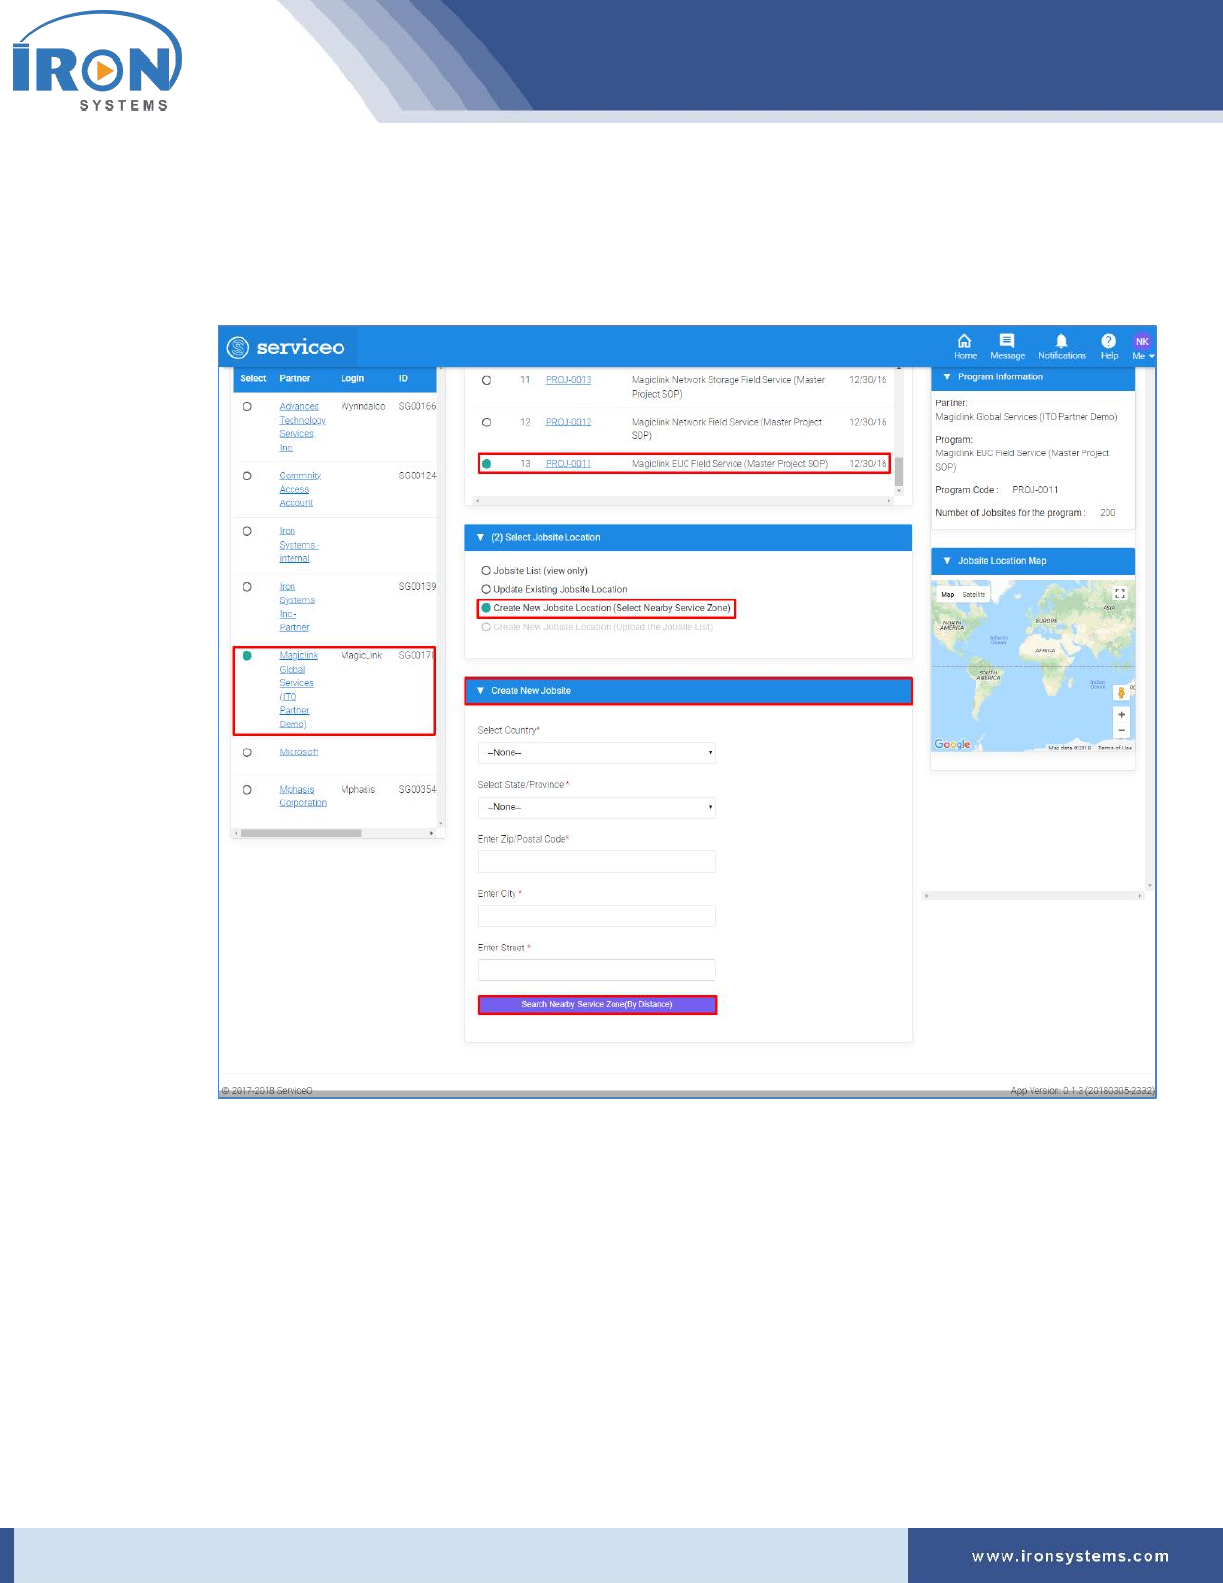This screenshot has width=1223, height=1583.
Task: Select the Community Access Account radio button
Action: click(x=247, y=476)
